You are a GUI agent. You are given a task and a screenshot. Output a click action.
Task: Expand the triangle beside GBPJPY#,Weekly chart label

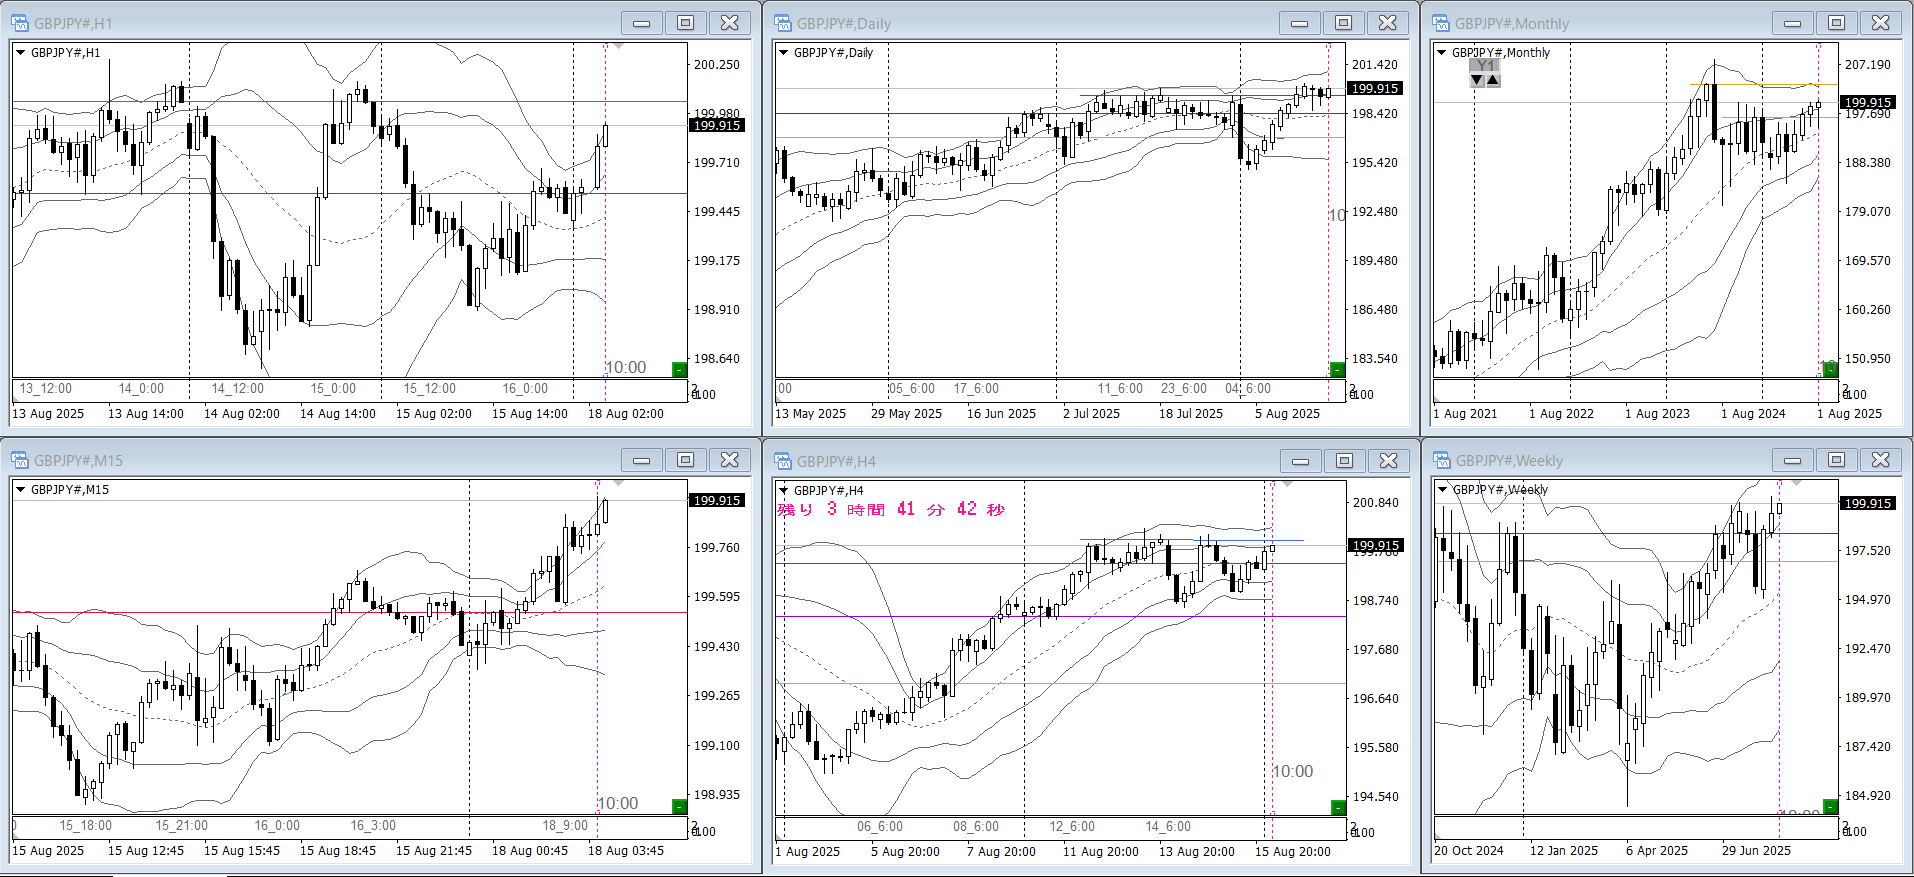(1442, 490)
